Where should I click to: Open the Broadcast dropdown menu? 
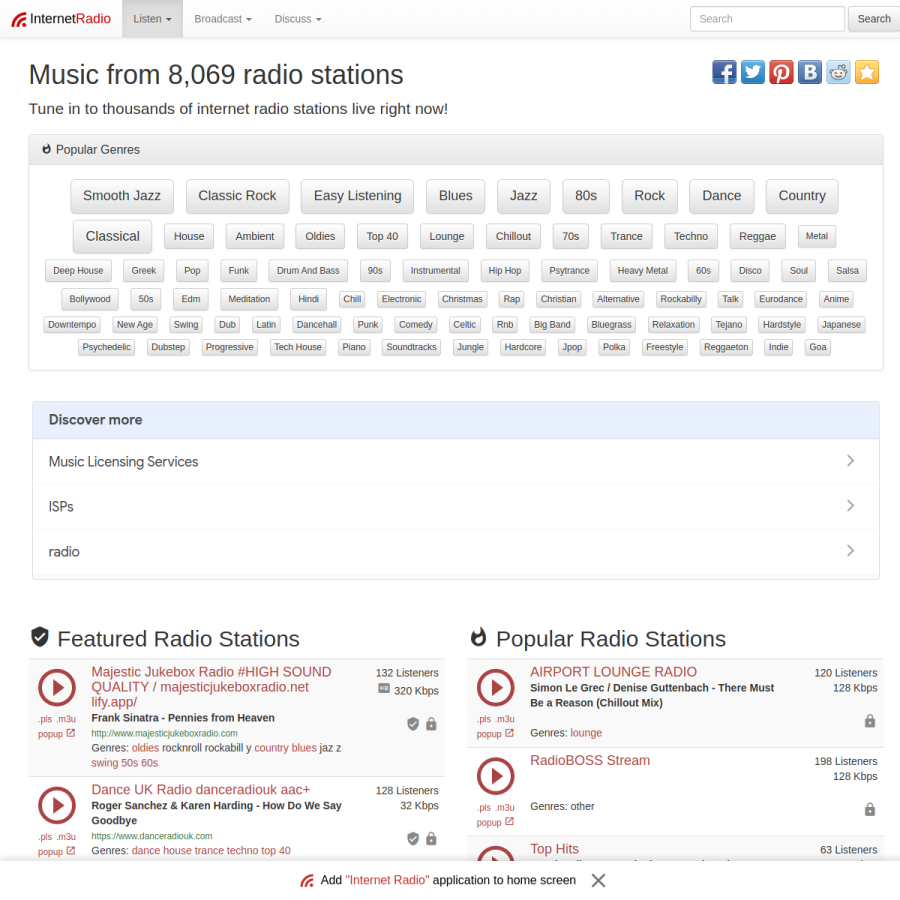(x=223, y=19)
